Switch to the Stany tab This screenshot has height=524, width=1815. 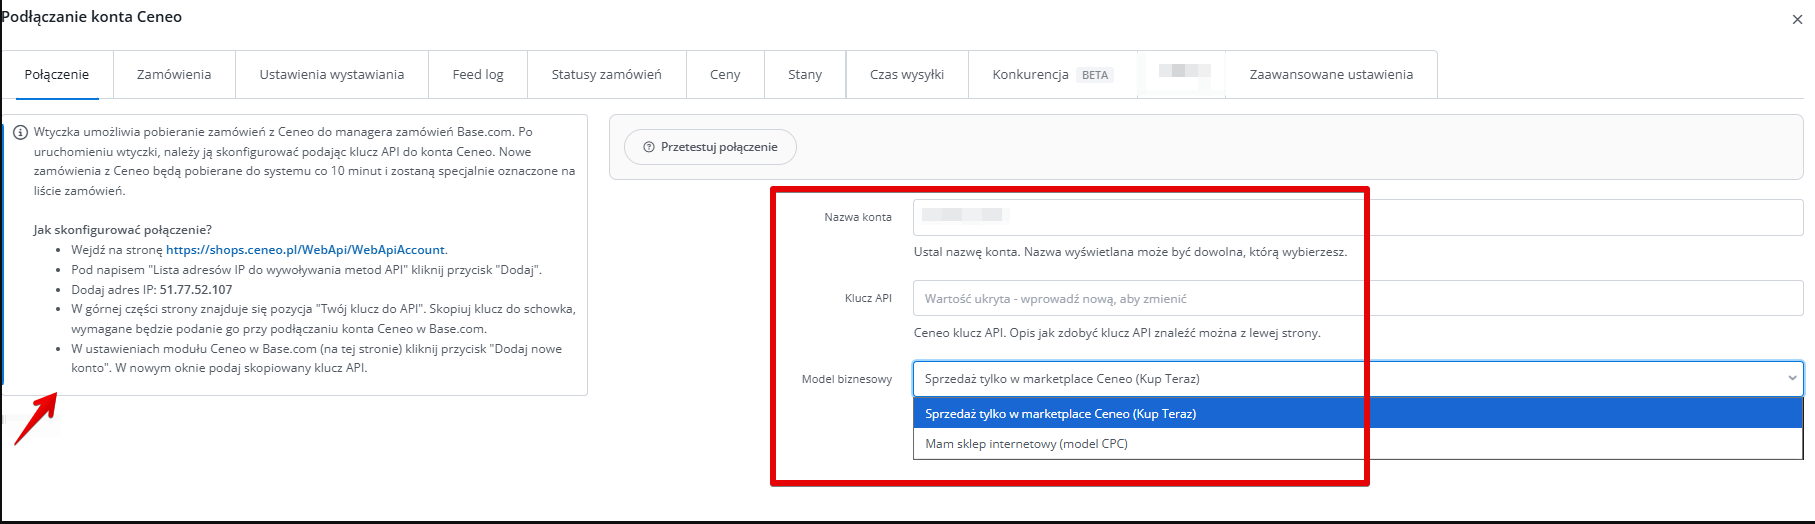[805, 75]
